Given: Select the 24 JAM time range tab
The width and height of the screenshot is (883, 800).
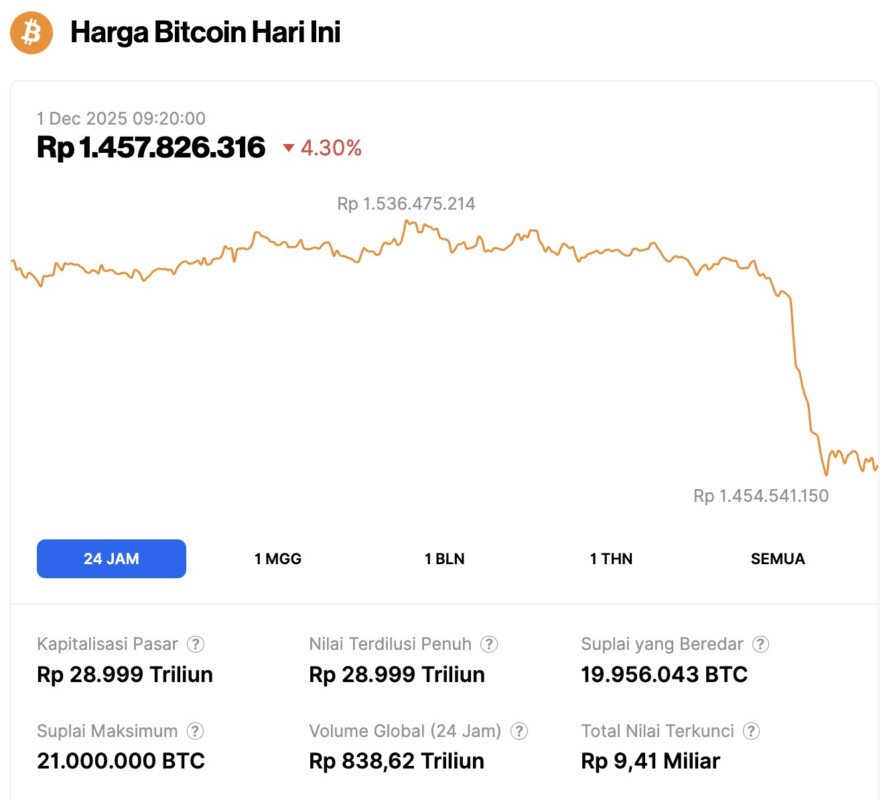Looking at the screenshot, I should click(111, 559).
